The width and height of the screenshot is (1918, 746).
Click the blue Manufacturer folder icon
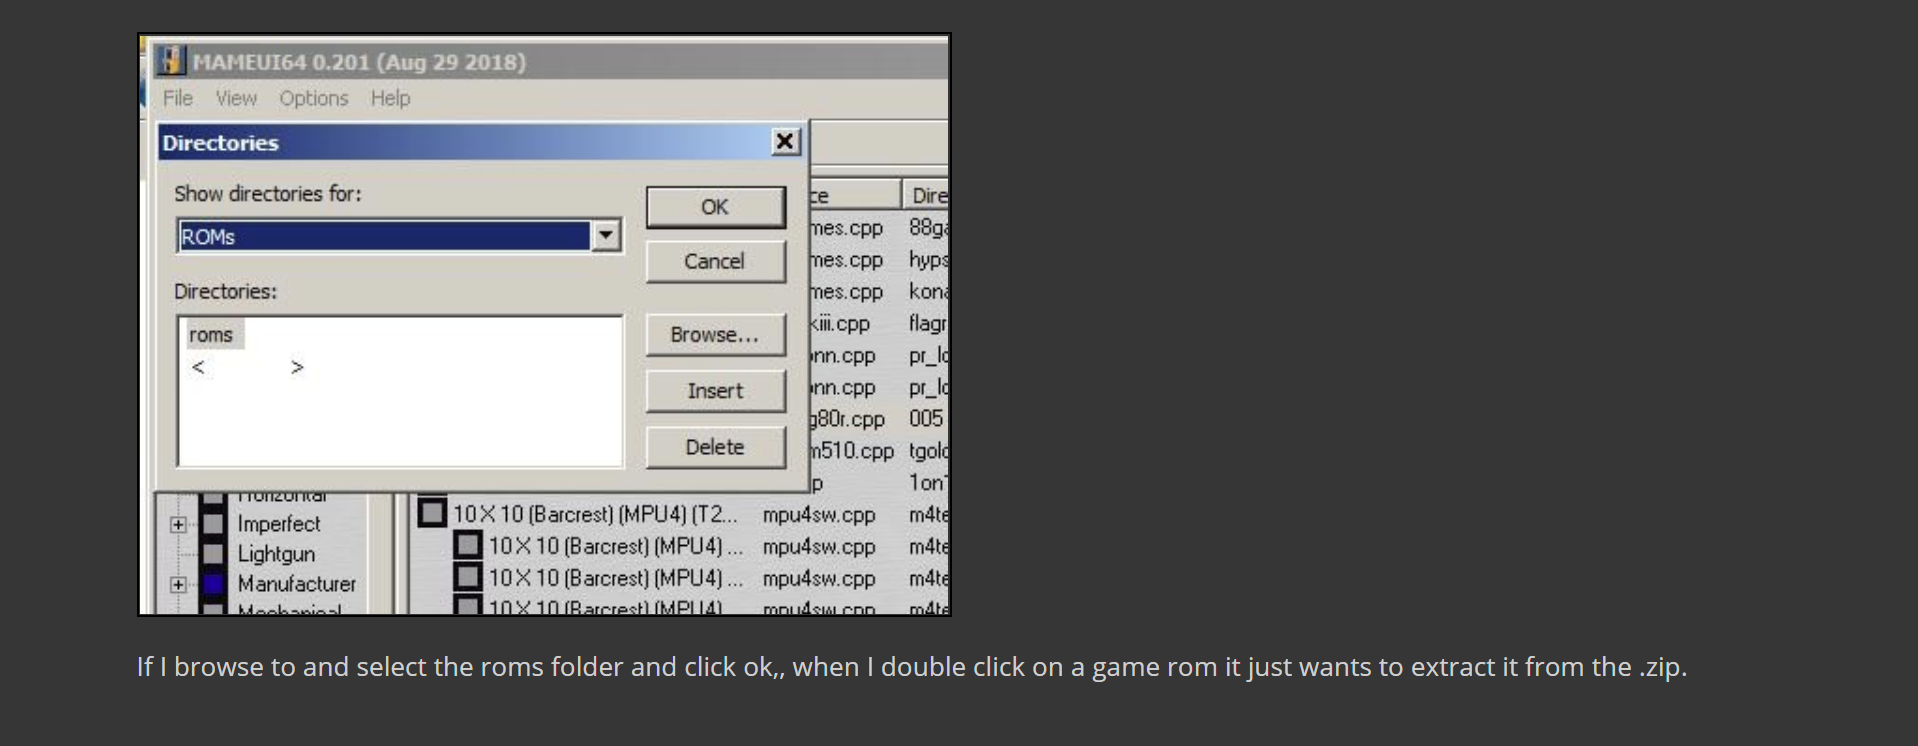tap(213, 584)
